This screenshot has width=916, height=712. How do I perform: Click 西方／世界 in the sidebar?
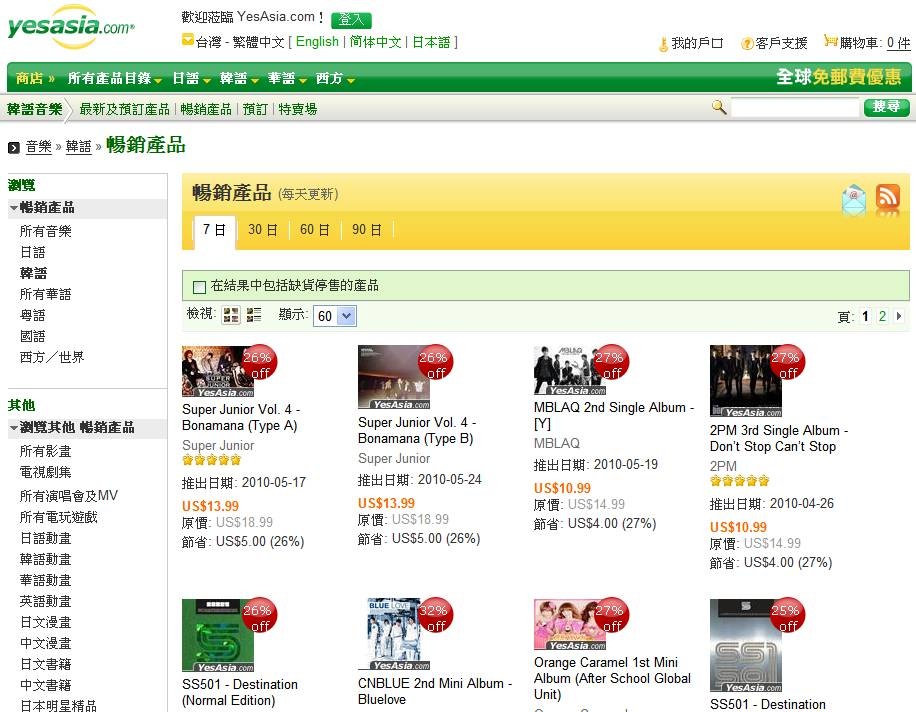tap(52, 357)
